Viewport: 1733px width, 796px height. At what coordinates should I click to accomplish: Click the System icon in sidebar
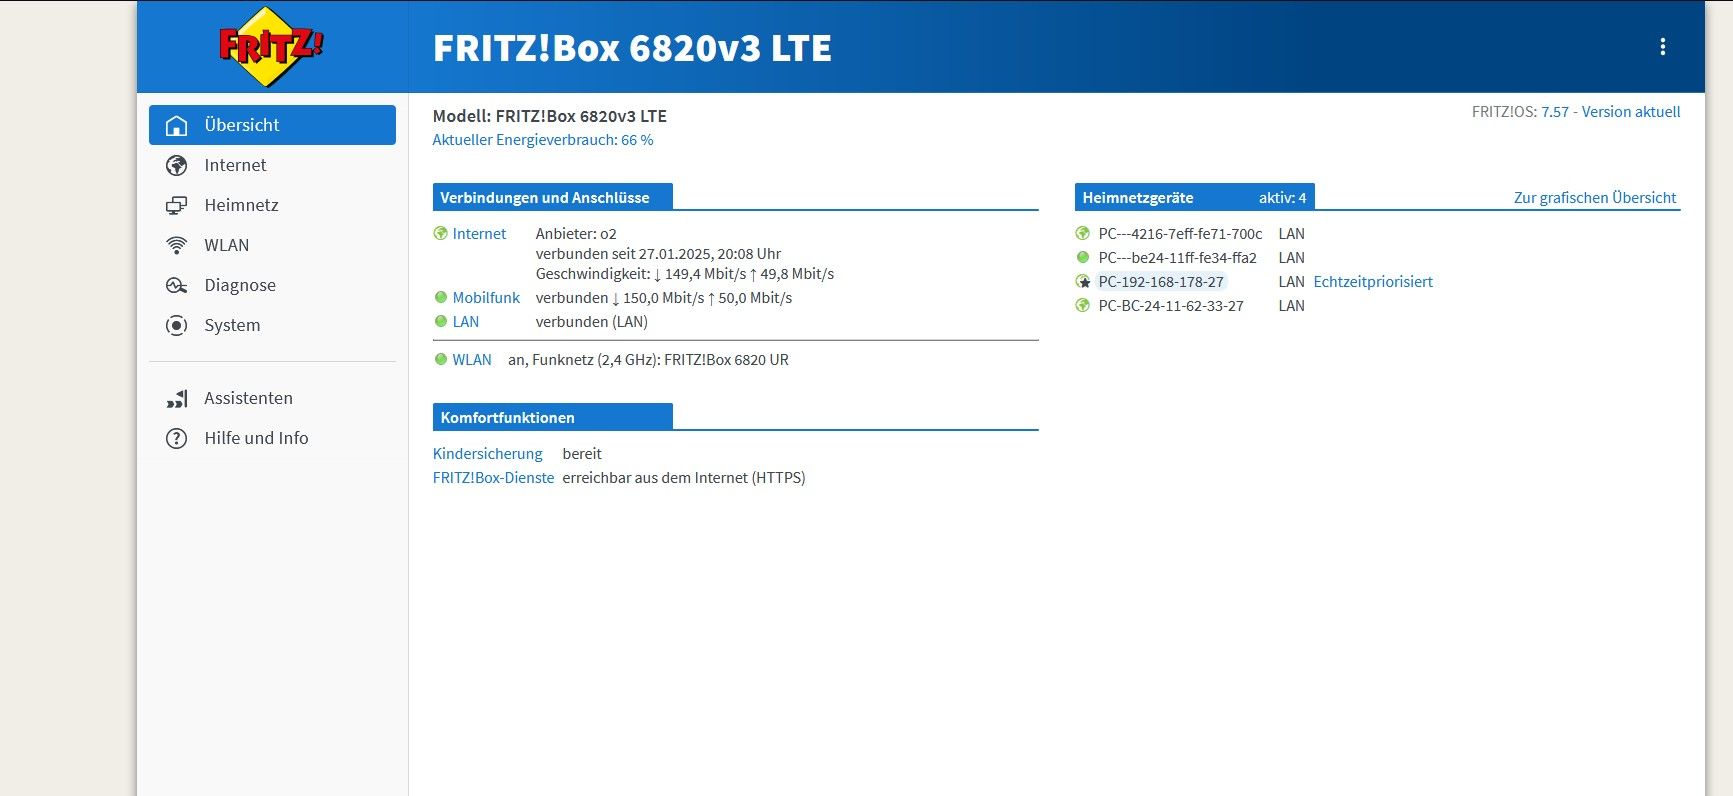[177, 325]
